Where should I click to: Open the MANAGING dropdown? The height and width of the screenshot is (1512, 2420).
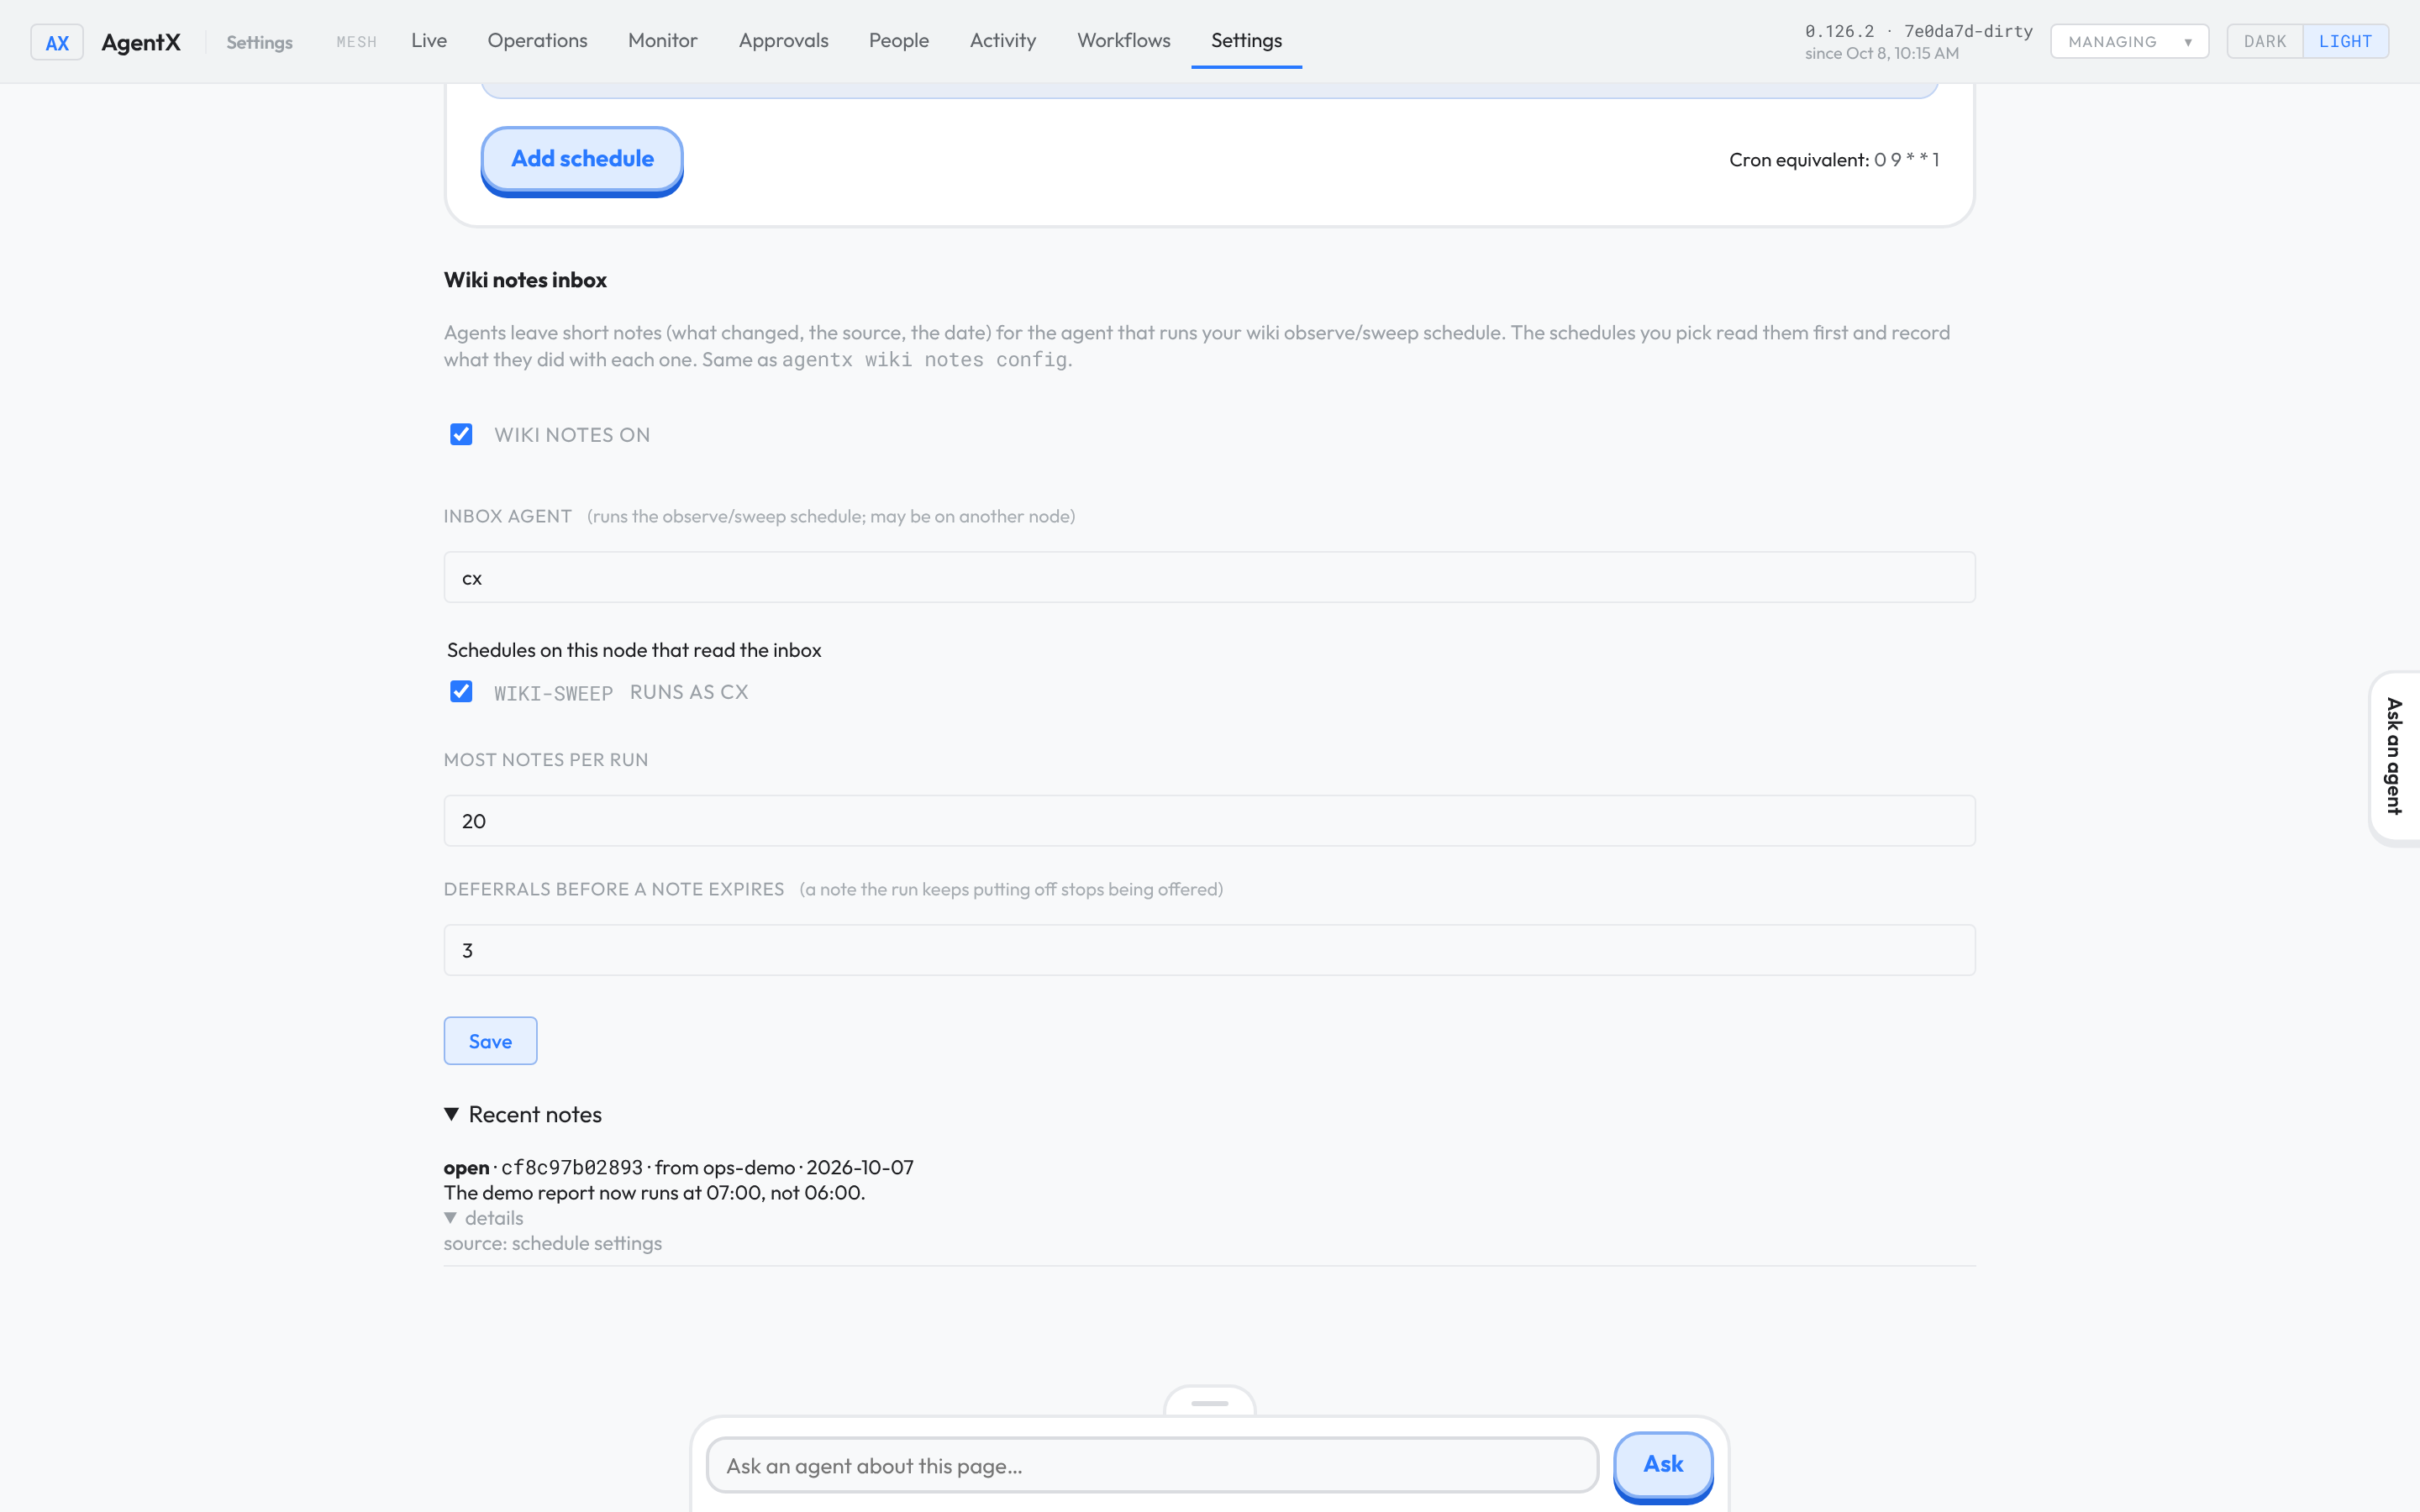pos(2129,42)
